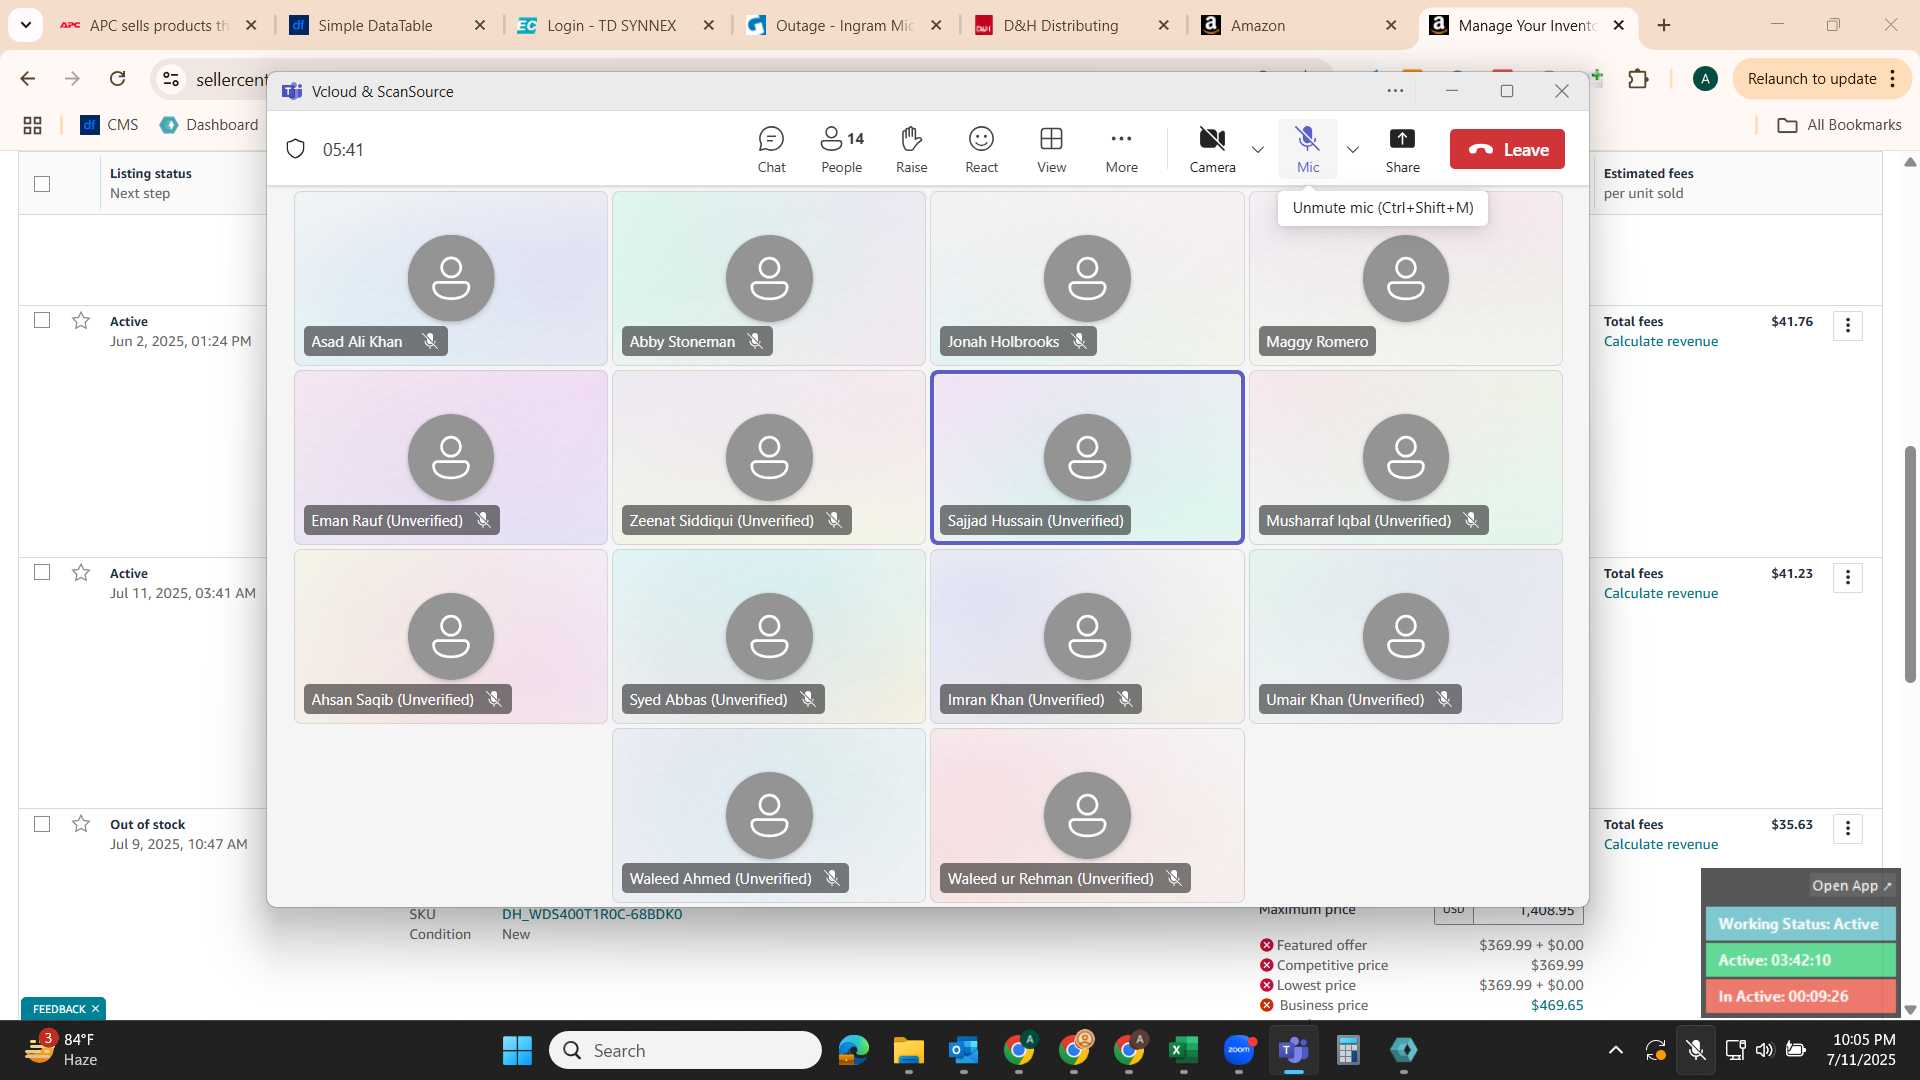Screen dimensions: 1920x1080
Task: Open the People list showing 14 participants
Action: click(x=842, y=150)
